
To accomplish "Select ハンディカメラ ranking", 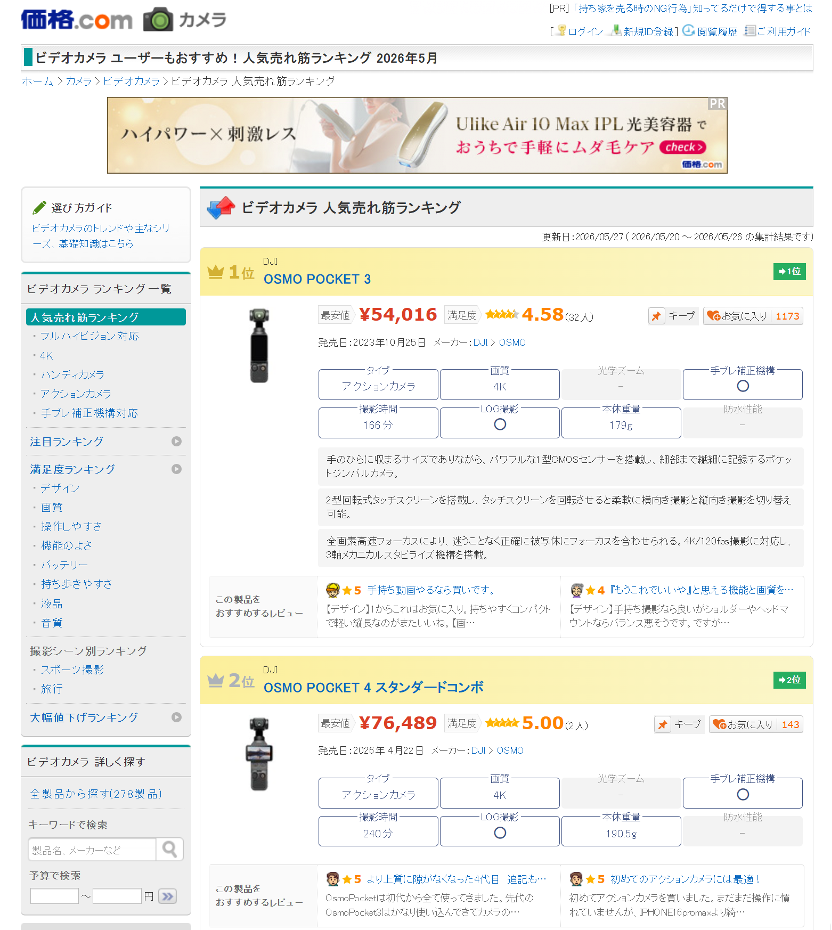I will coord(72,375).
